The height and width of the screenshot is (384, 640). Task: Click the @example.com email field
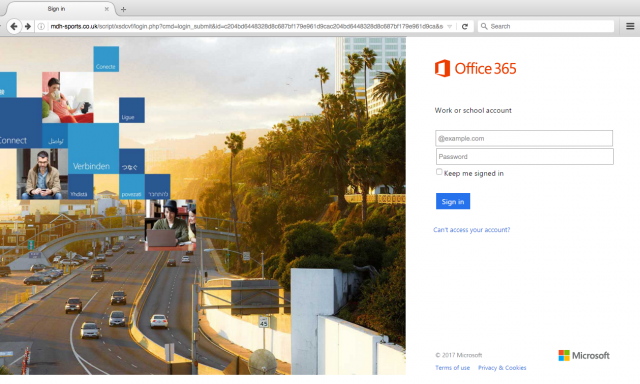click(x=524, y=138)
